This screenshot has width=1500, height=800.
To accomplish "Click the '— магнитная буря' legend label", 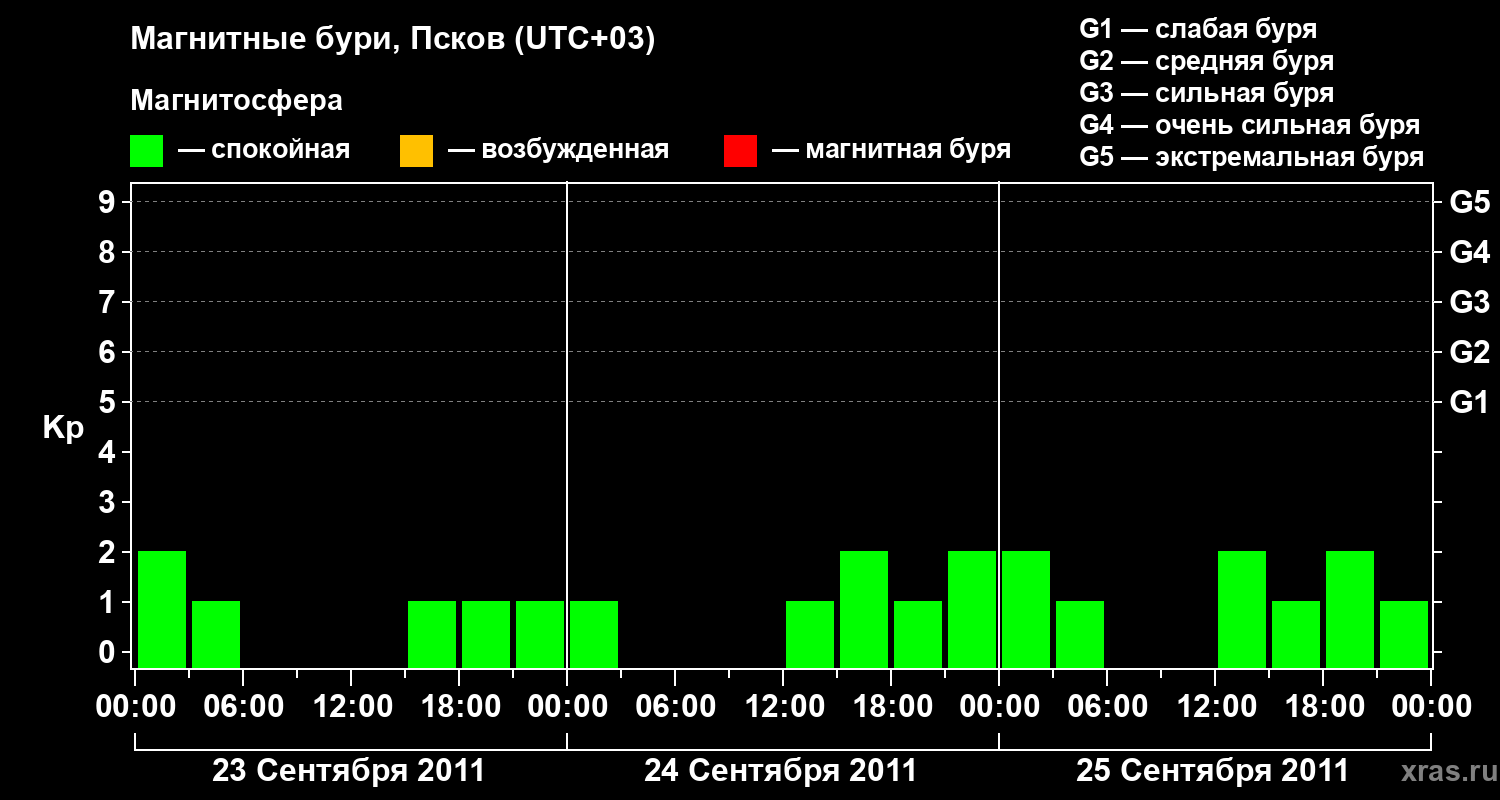I will pos(892,150).
